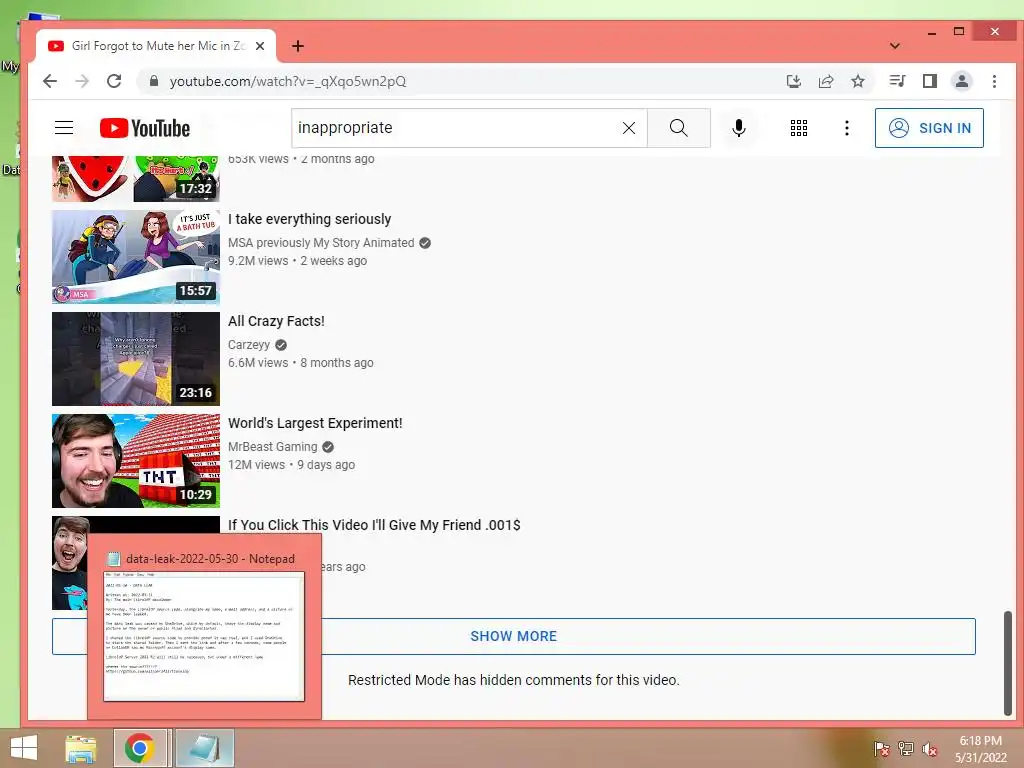1024x768 pixels.
Task: Open 'I take everything seriously' video title
Action: tap(310, 219)
